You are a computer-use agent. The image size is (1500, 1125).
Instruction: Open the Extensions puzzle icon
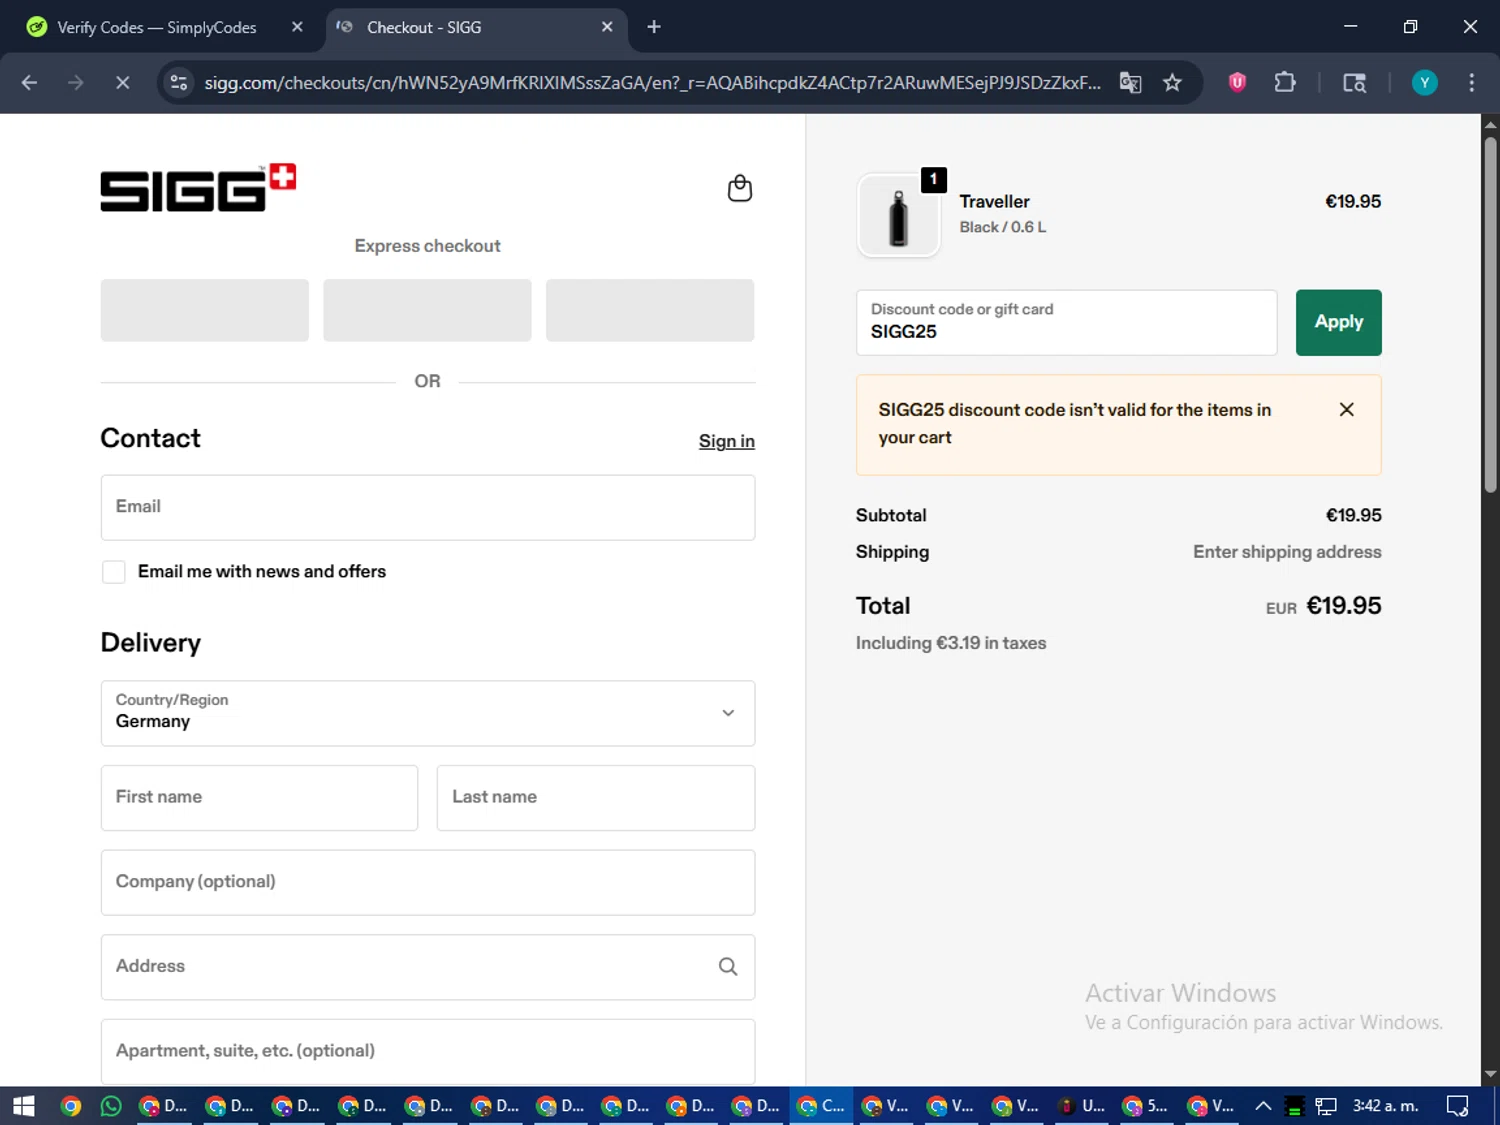tap(1285, 83)
